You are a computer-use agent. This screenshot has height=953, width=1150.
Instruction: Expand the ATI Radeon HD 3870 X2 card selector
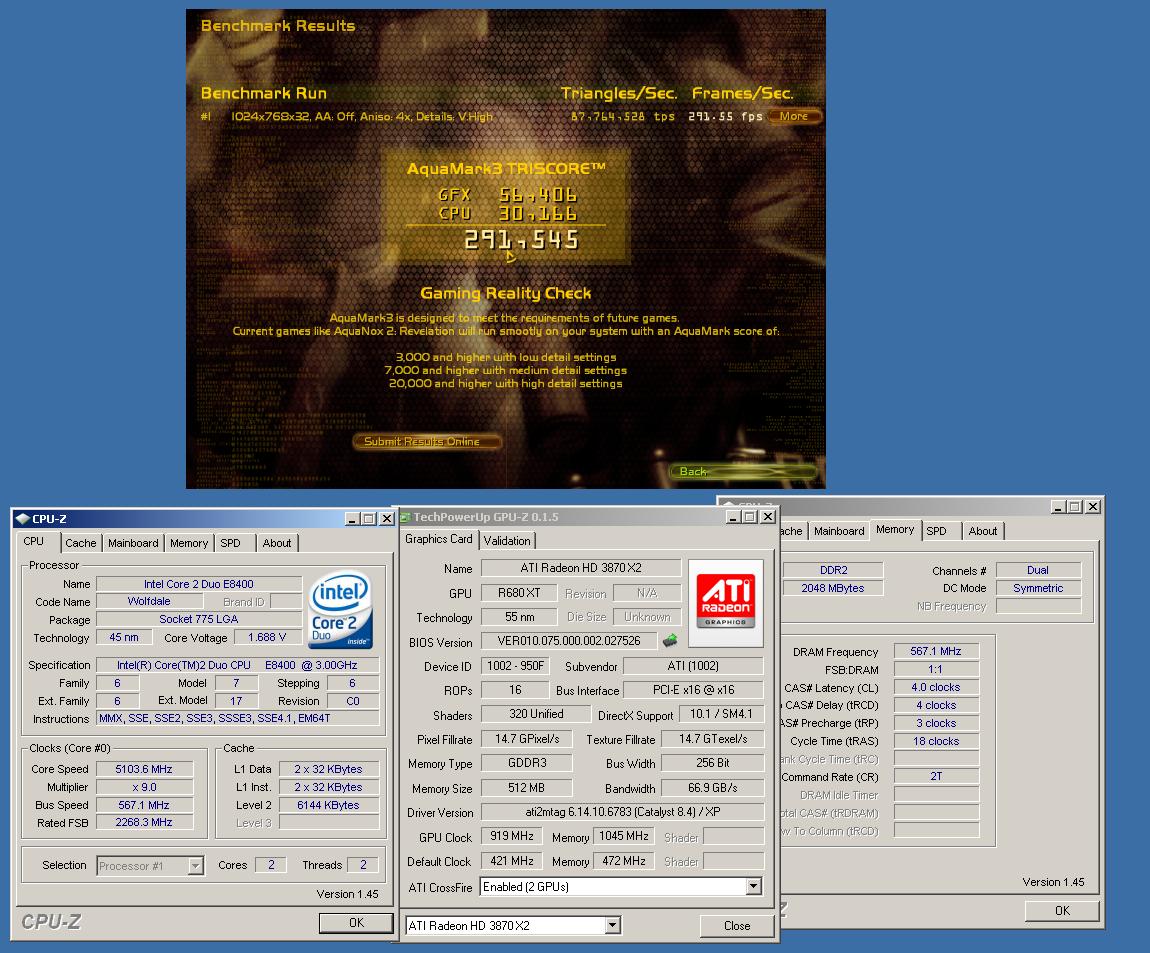coord(613,926)
